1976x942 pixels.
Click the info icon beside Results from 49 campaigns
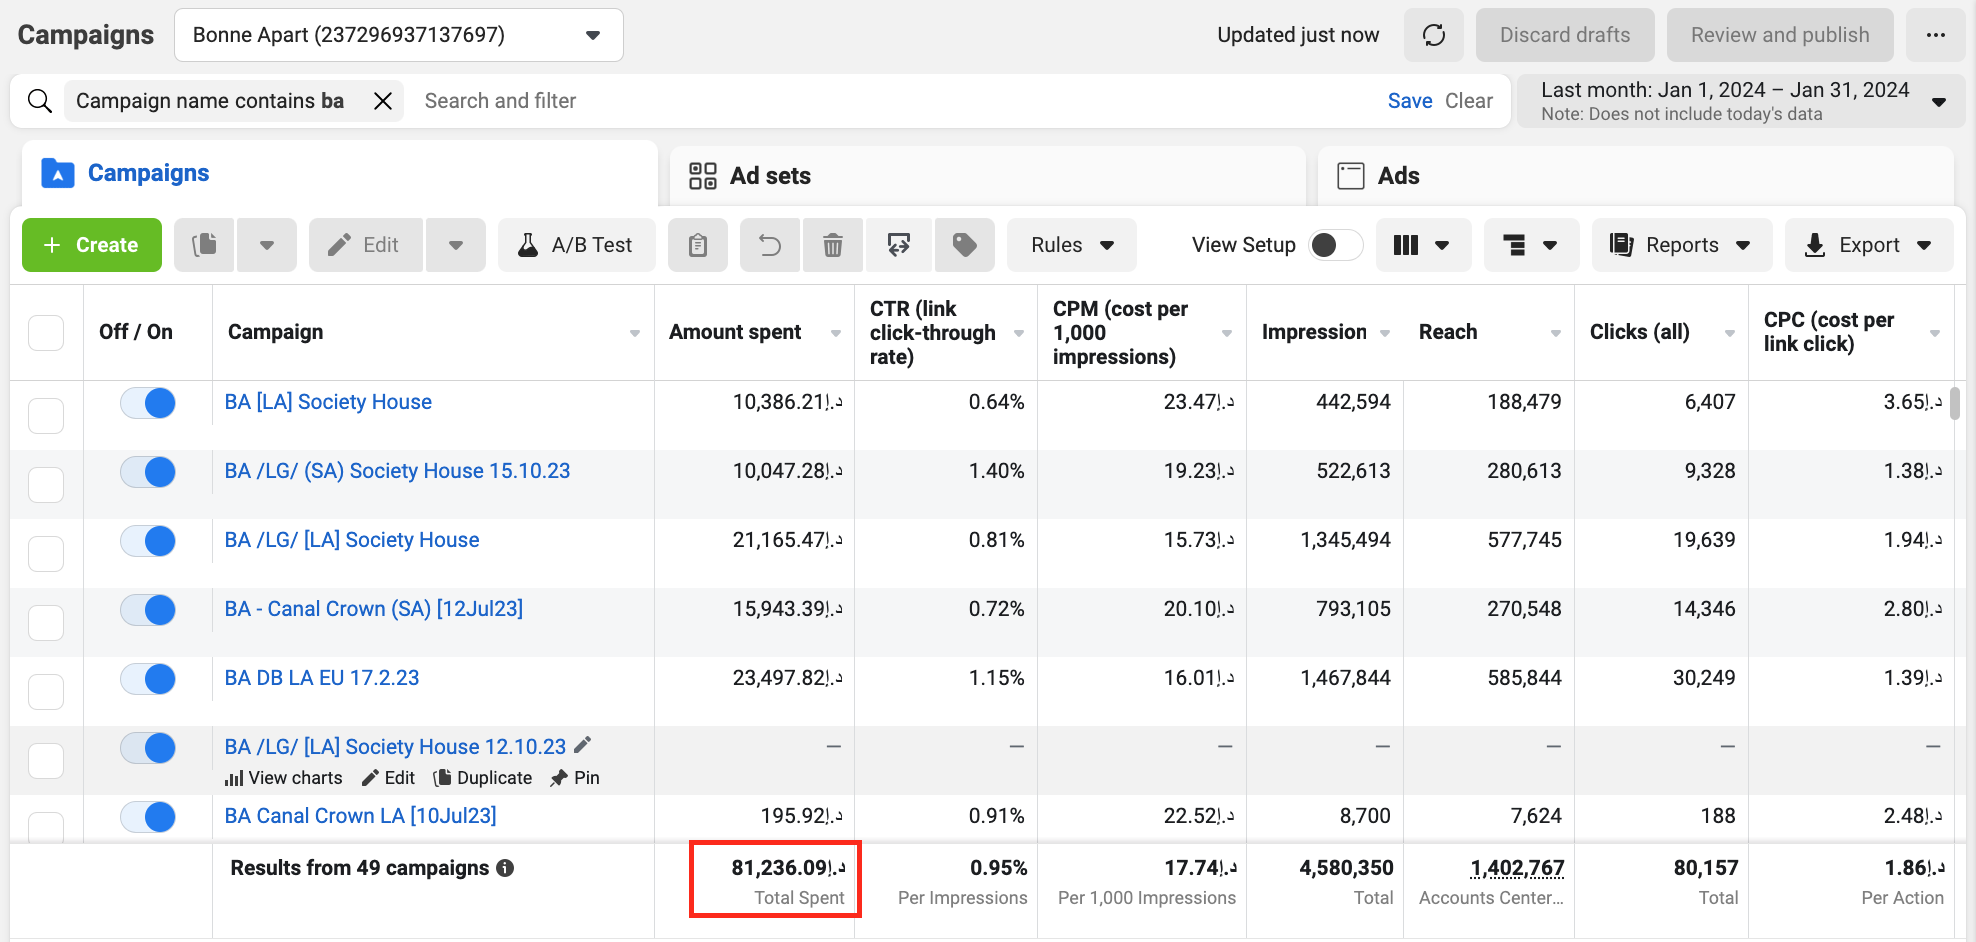pos(505,868)
